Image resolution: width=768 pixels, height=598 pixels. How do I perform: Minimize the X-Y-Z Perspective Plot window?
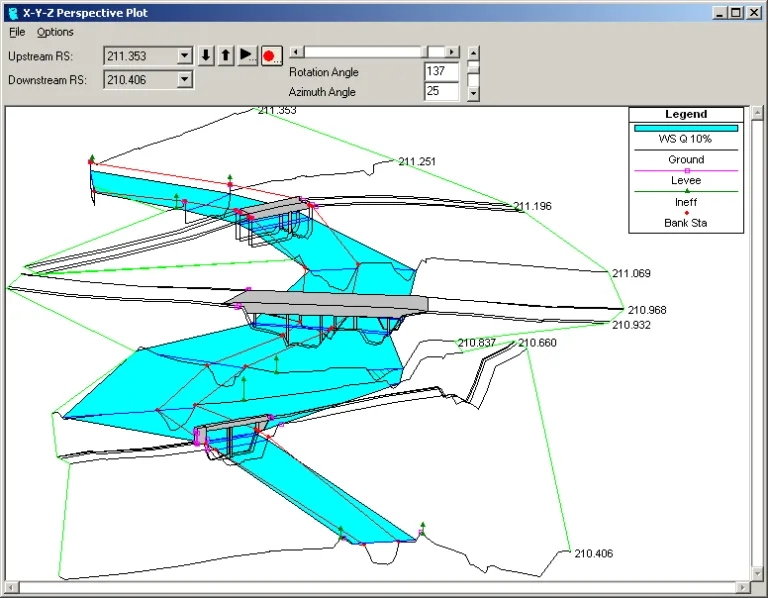[719, 13]
